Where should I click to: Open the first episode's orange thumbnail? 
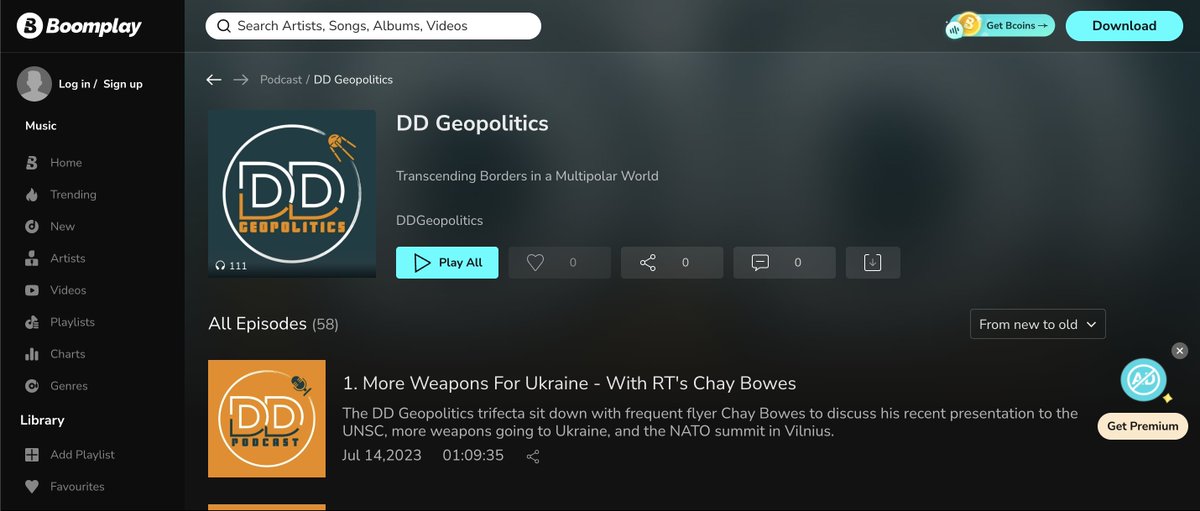click(x=267, y=418)
